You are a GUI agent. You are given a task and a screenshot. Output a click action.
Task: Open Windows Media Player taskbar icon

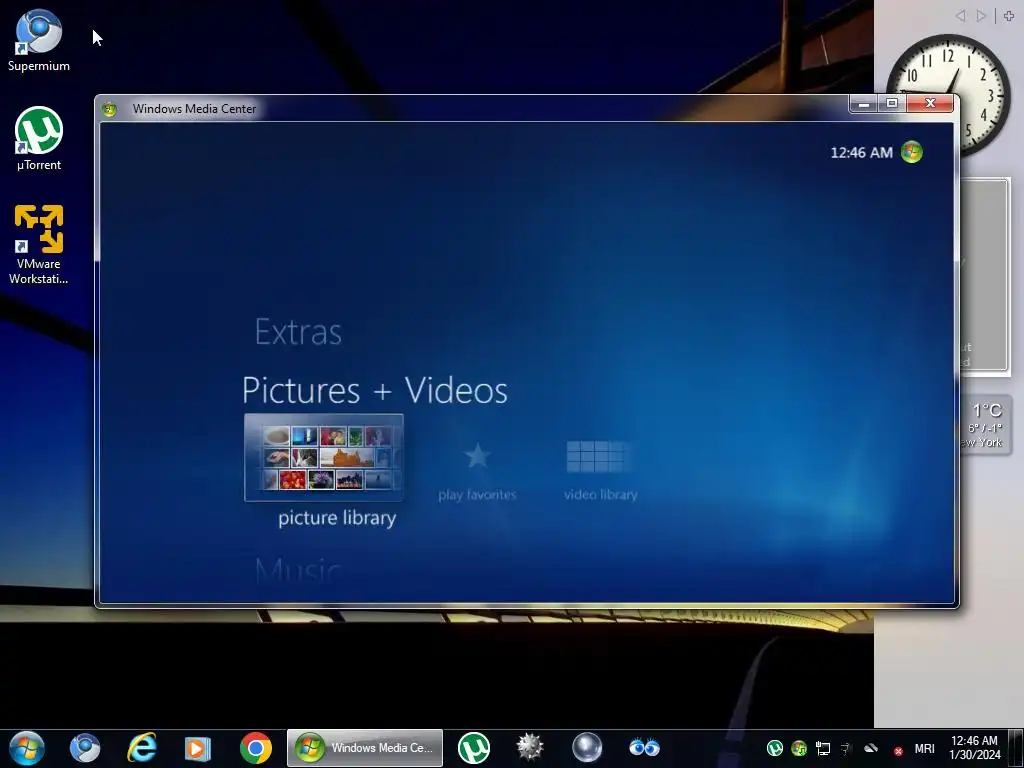click(x=197, y=748)
